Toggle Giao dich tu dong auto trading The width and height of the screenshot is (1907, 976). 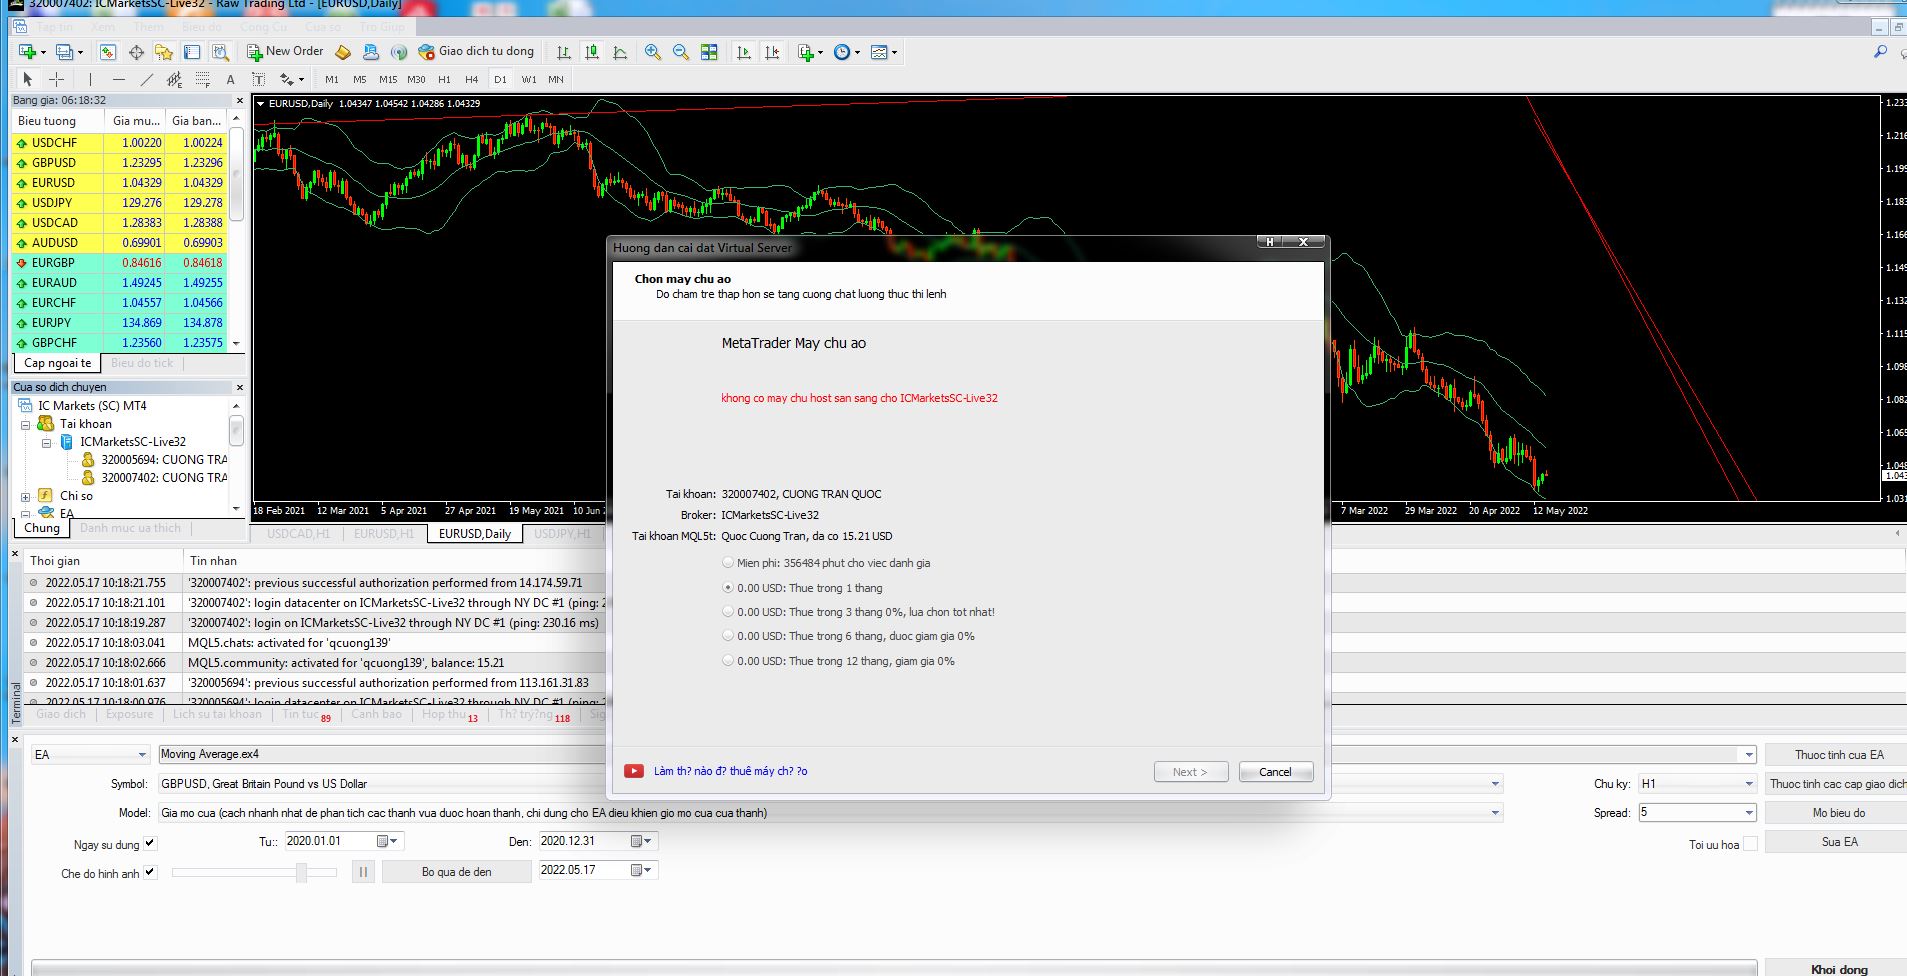(476, 52)
